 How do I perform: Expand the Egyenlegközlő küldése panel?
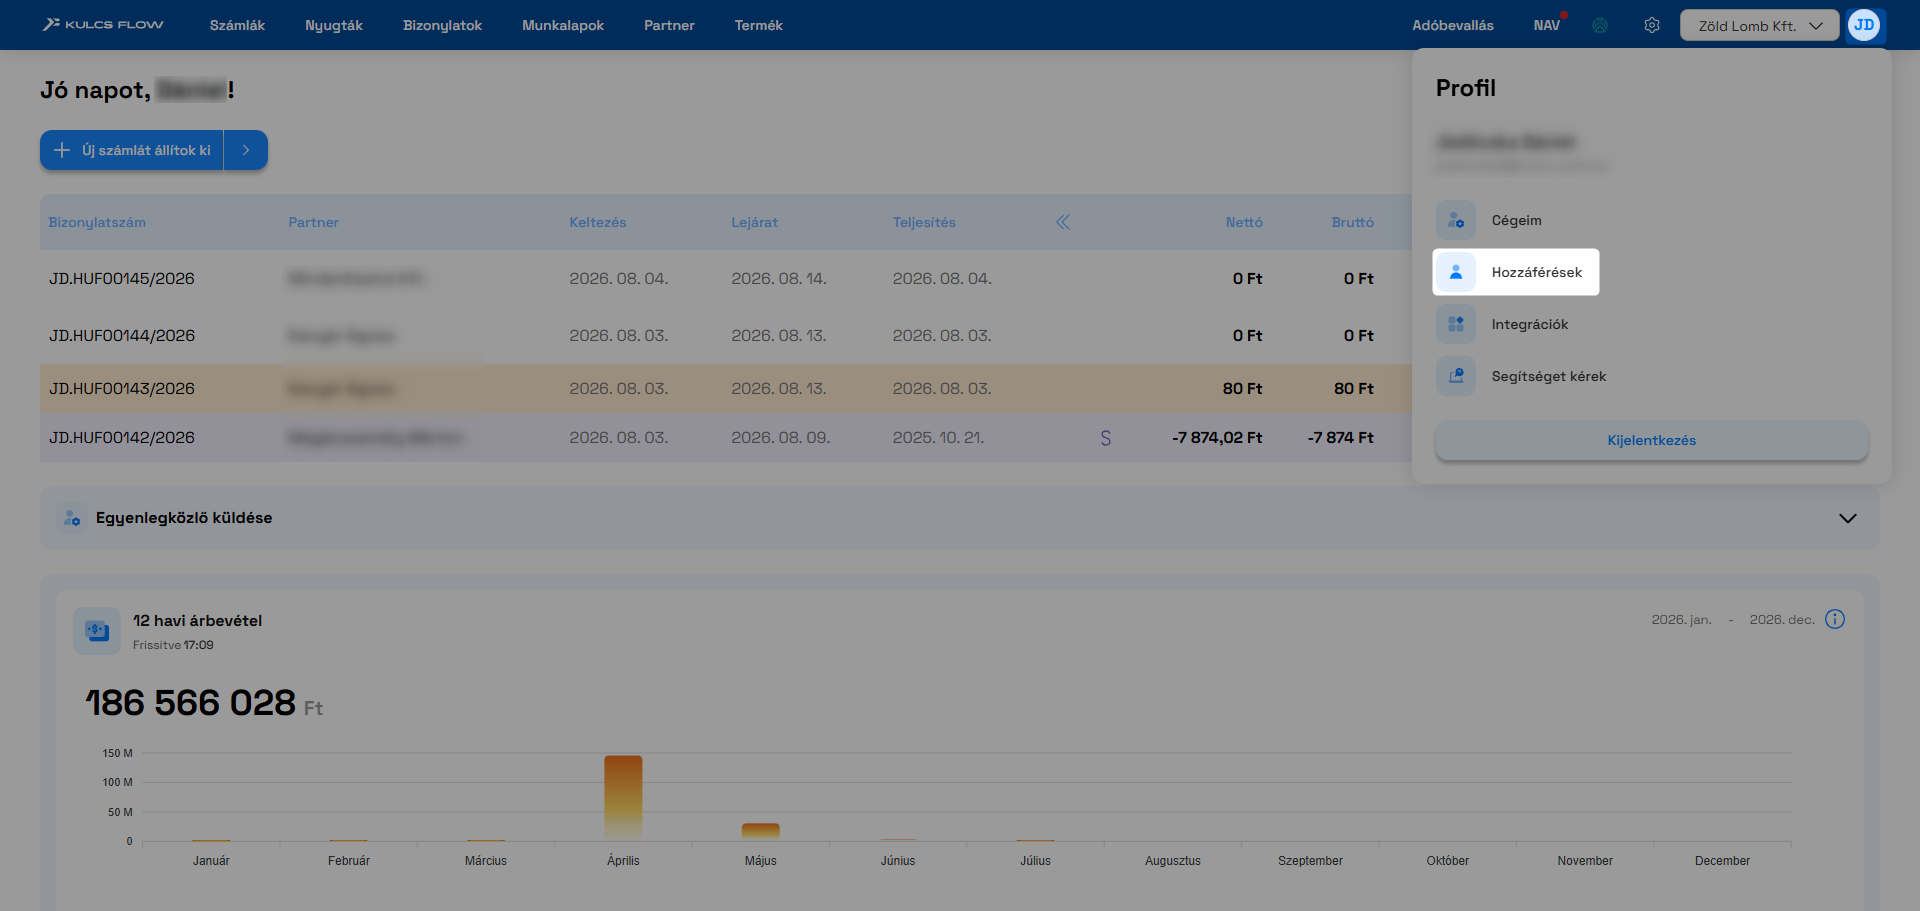(1847, 518)
